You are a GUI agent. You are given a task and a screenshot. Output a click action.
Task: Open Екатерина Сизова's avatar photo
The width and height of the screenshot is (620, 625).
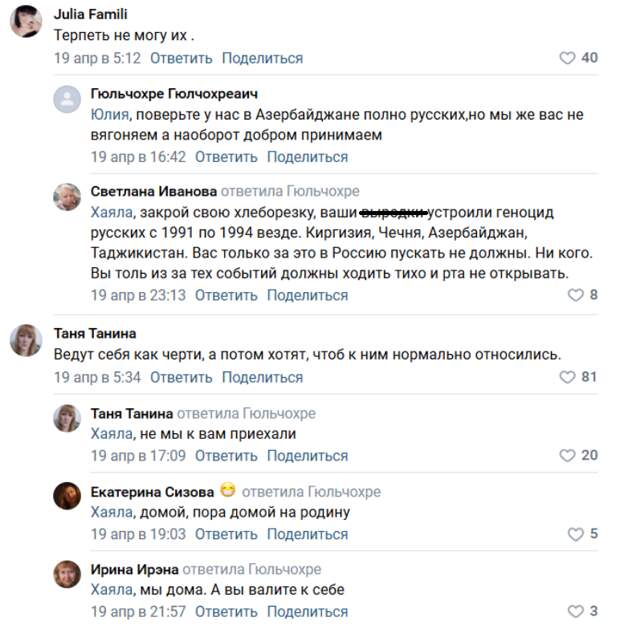pyautogui.click(x=67, y=496)
